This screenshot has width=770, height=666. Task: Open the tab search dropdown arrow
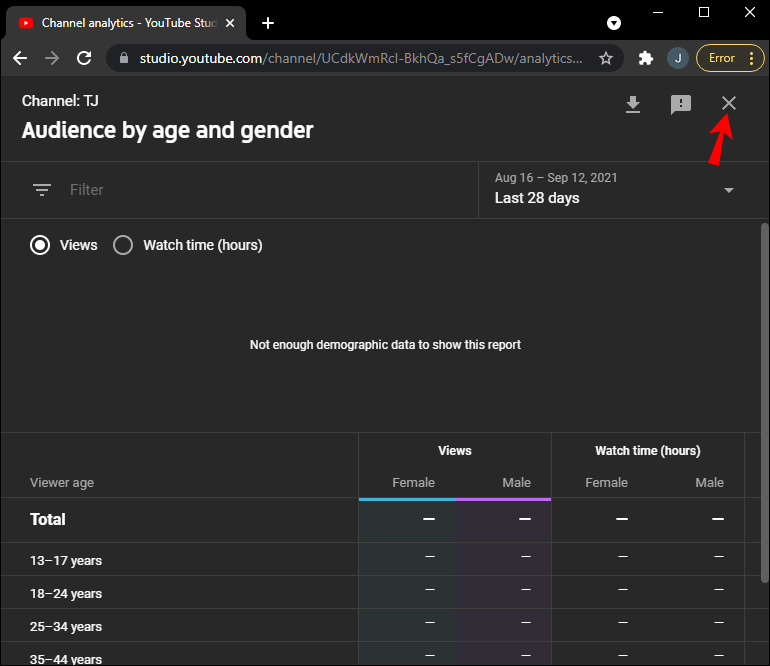[614, 22]
